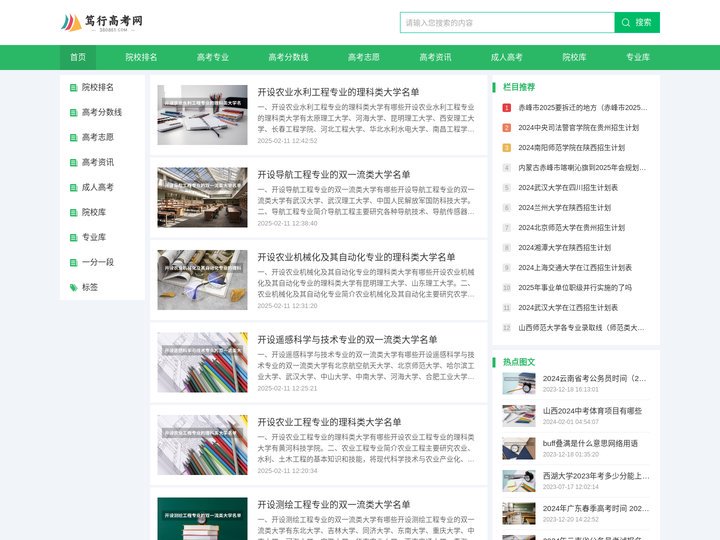Click the icon beside sidebar 高考分数线

coord(73,112)
